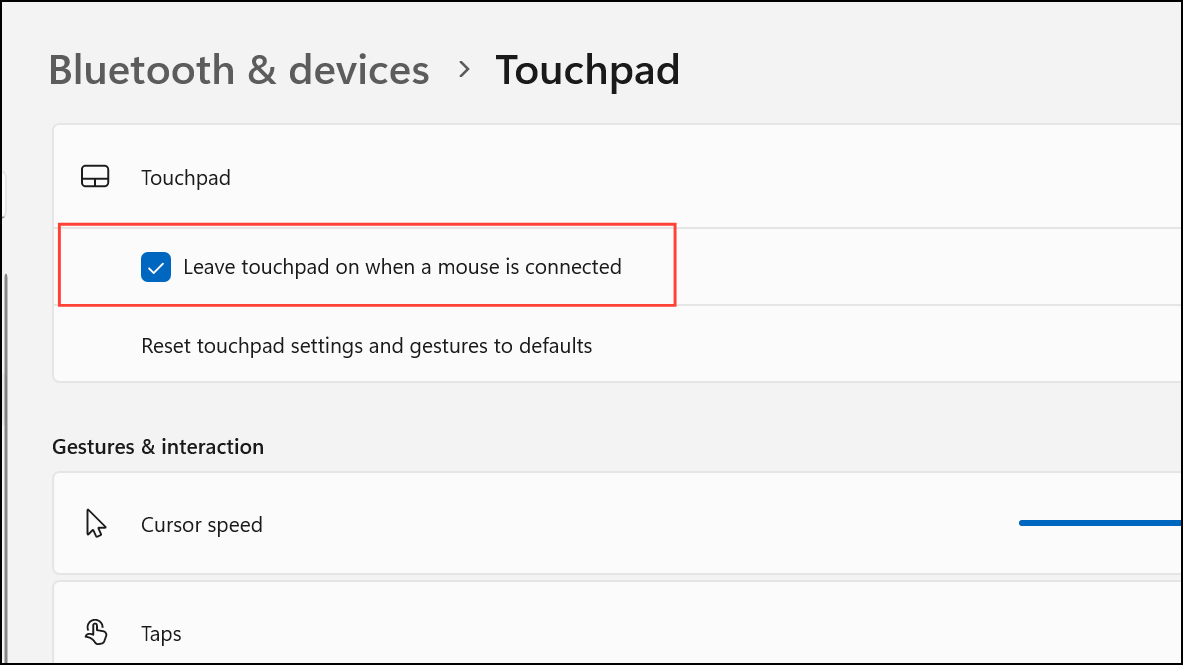This screenshot has height=665, width=1183.
Task: Click the cursor pointer symbol in Gestures section
Action: [95, 522]
